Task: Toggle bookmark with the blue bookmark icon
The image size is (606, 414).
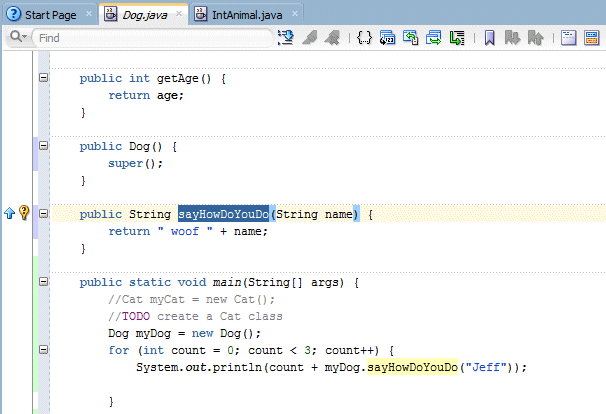Action: 490,38
